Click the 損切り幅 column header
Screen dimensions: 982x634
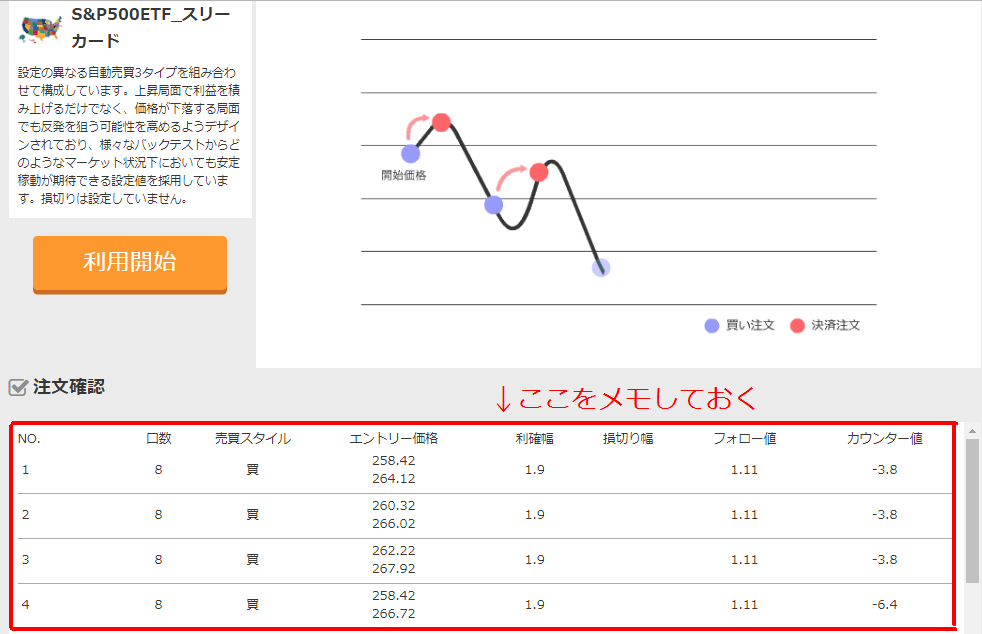coord(628,439)
